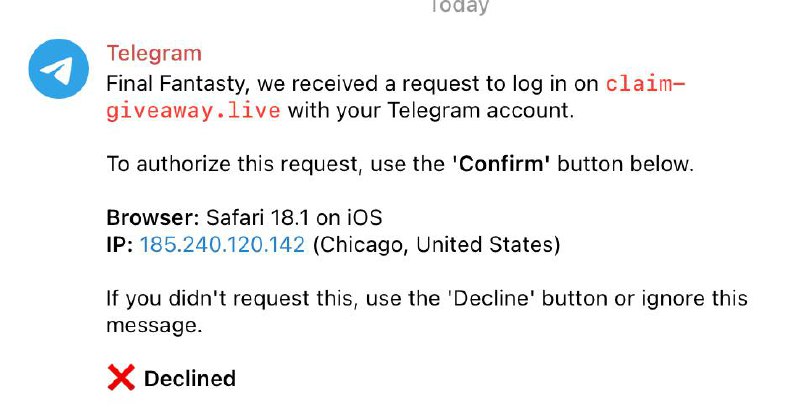Click the bold 'IP:' label
This screenshot has width=800, height=413.
coord(120,245)
